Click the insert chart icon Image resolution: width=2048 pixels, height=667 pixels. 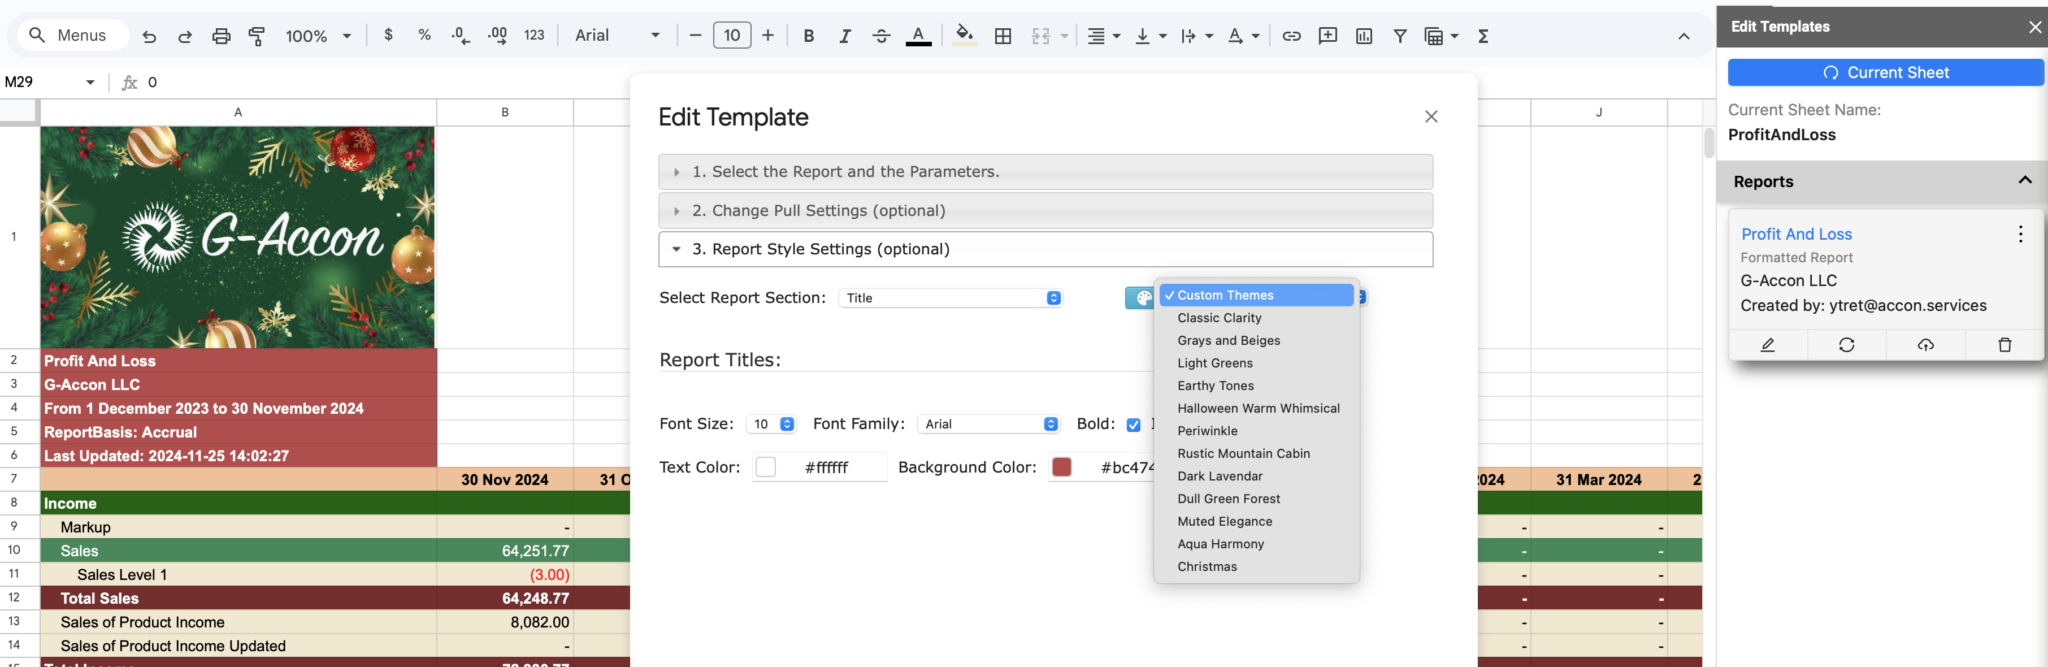point(1364,36)
